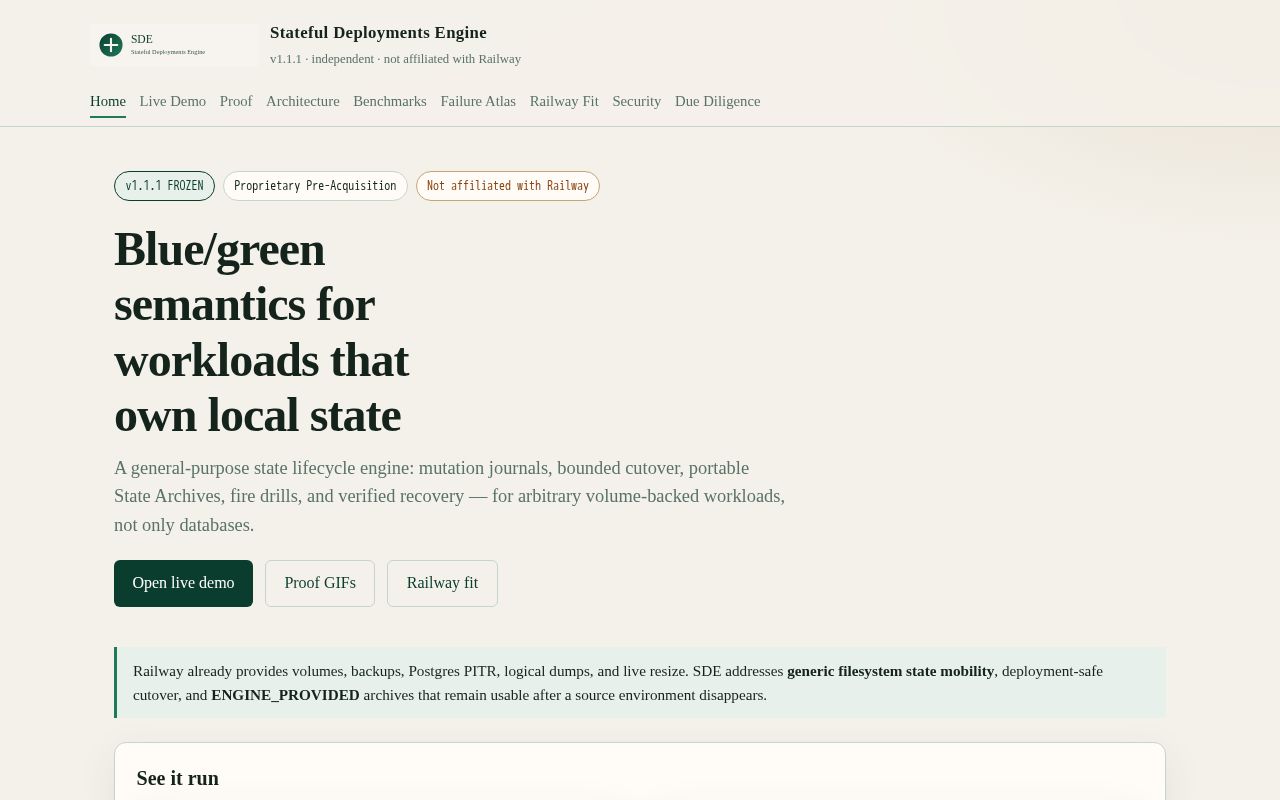Click the Railway fit button

[x=442, y=583]
